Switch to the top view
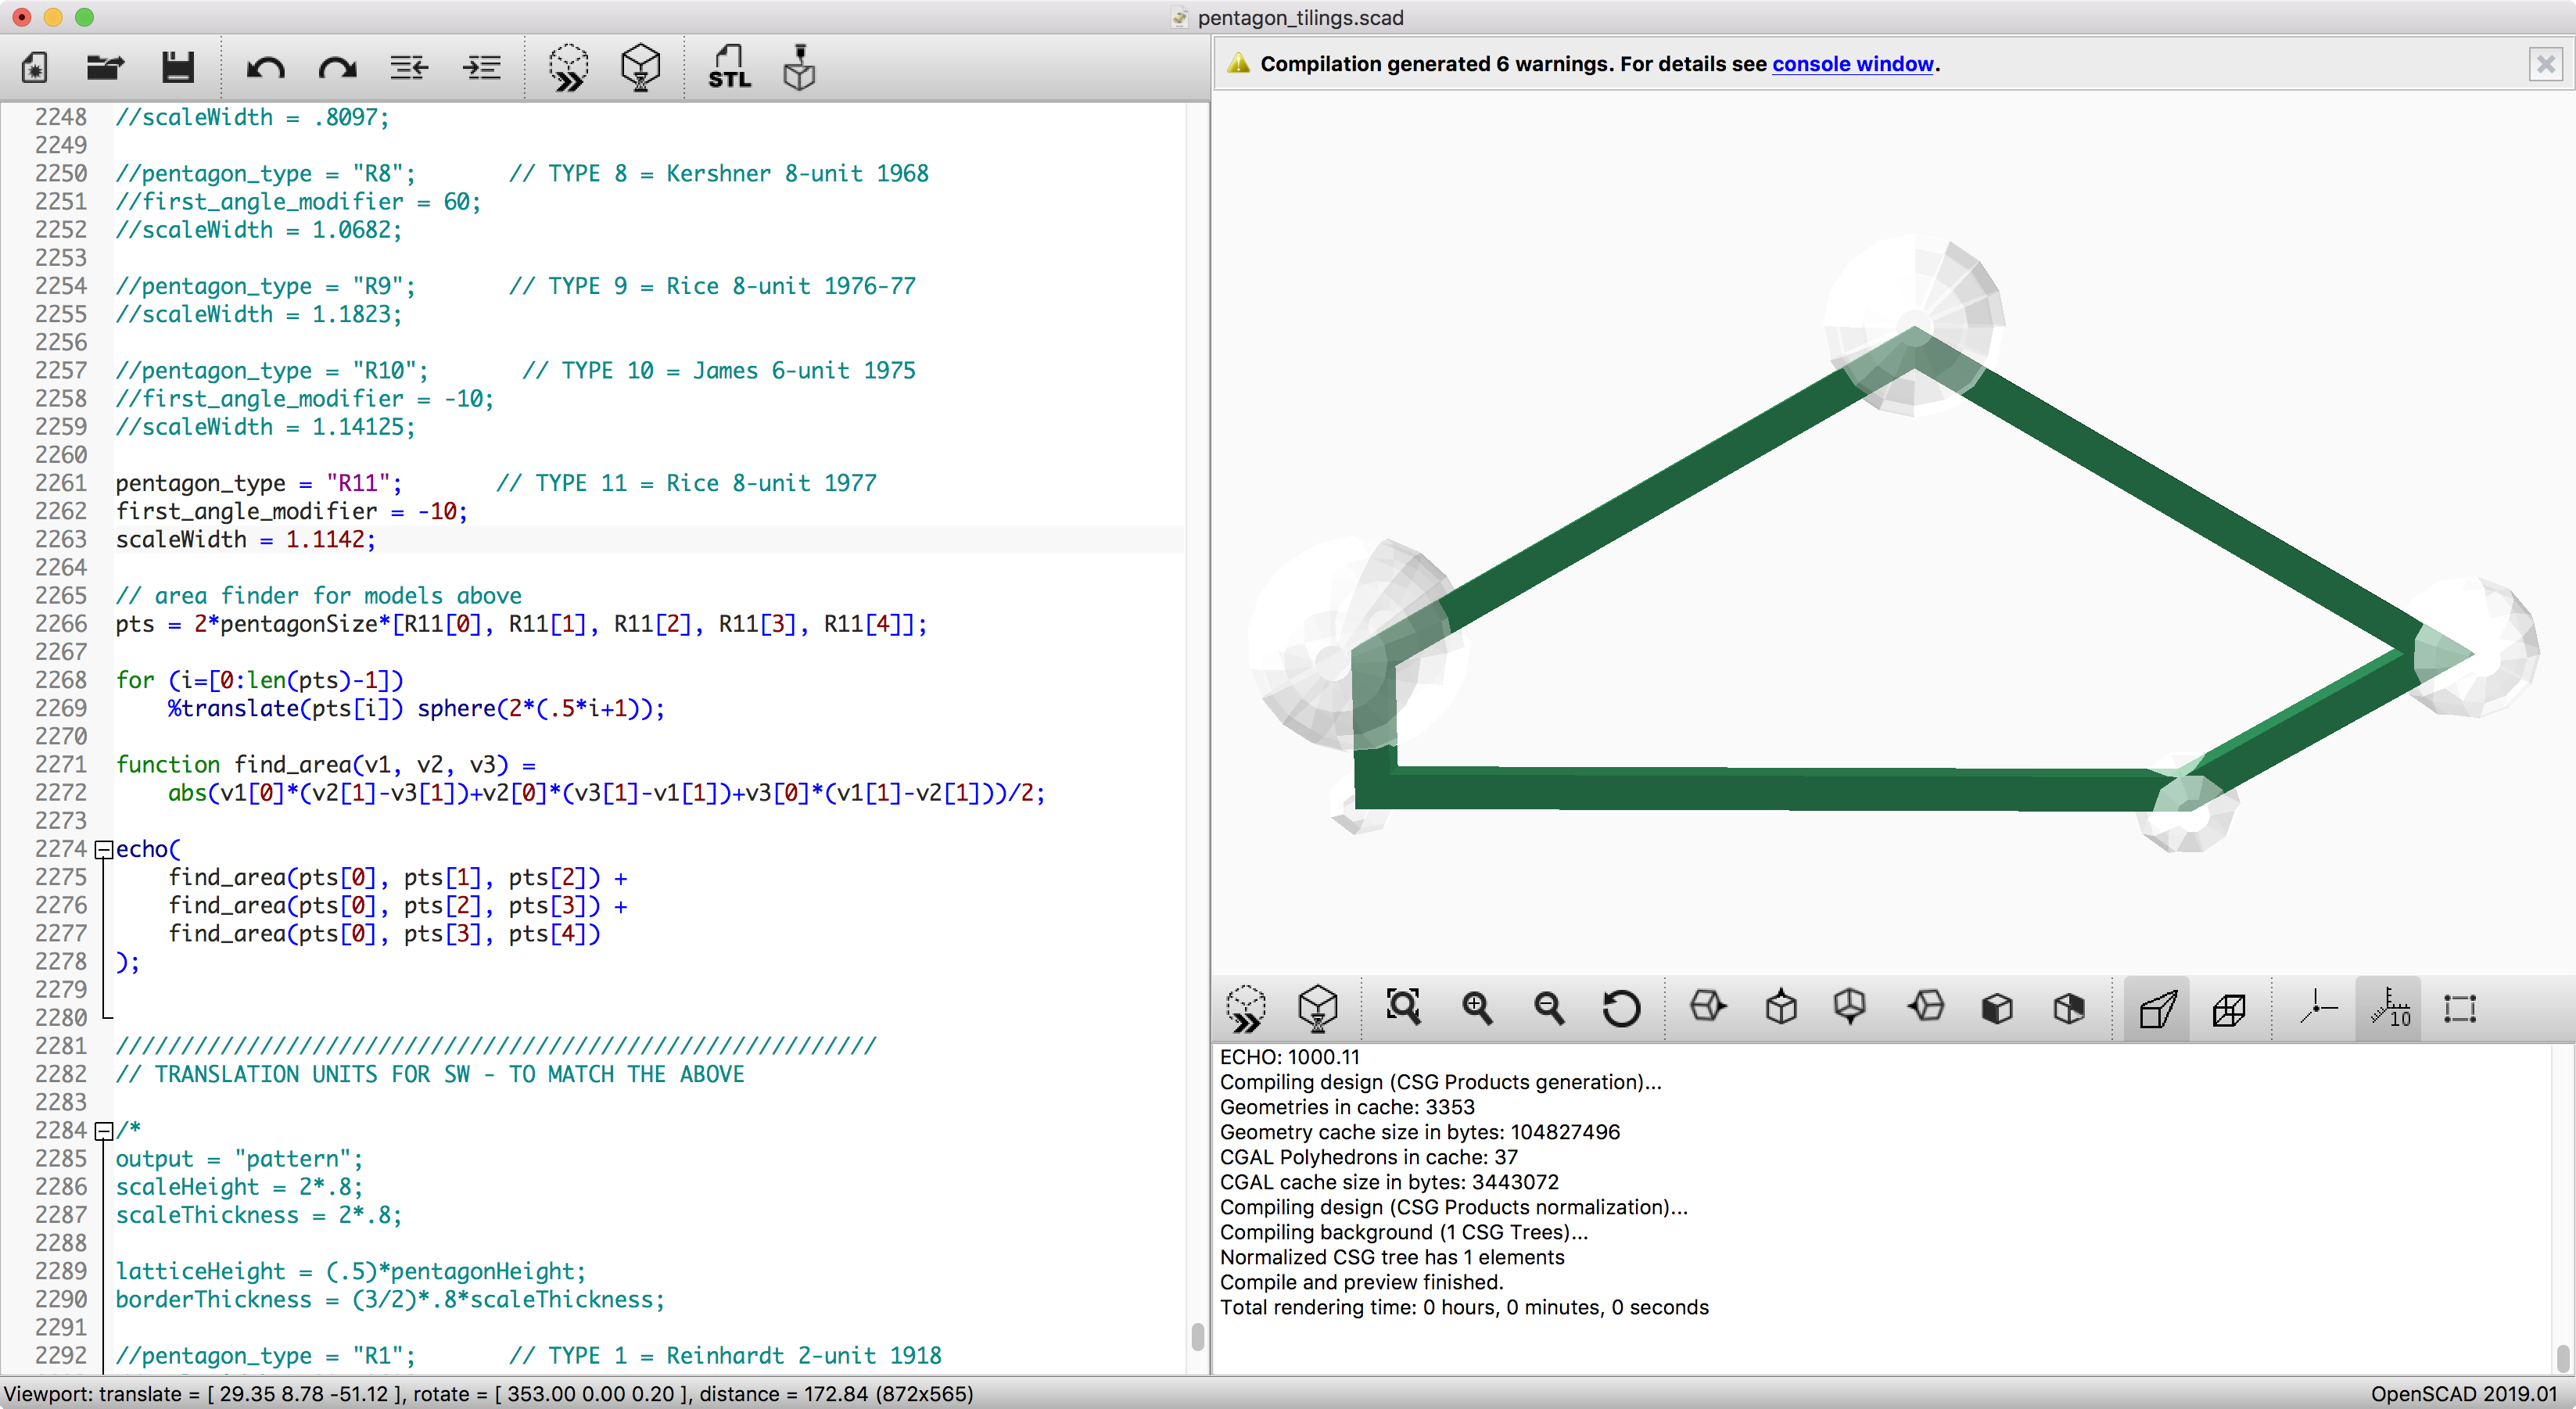The image size is (2576, 1409). (1781, 1006)
